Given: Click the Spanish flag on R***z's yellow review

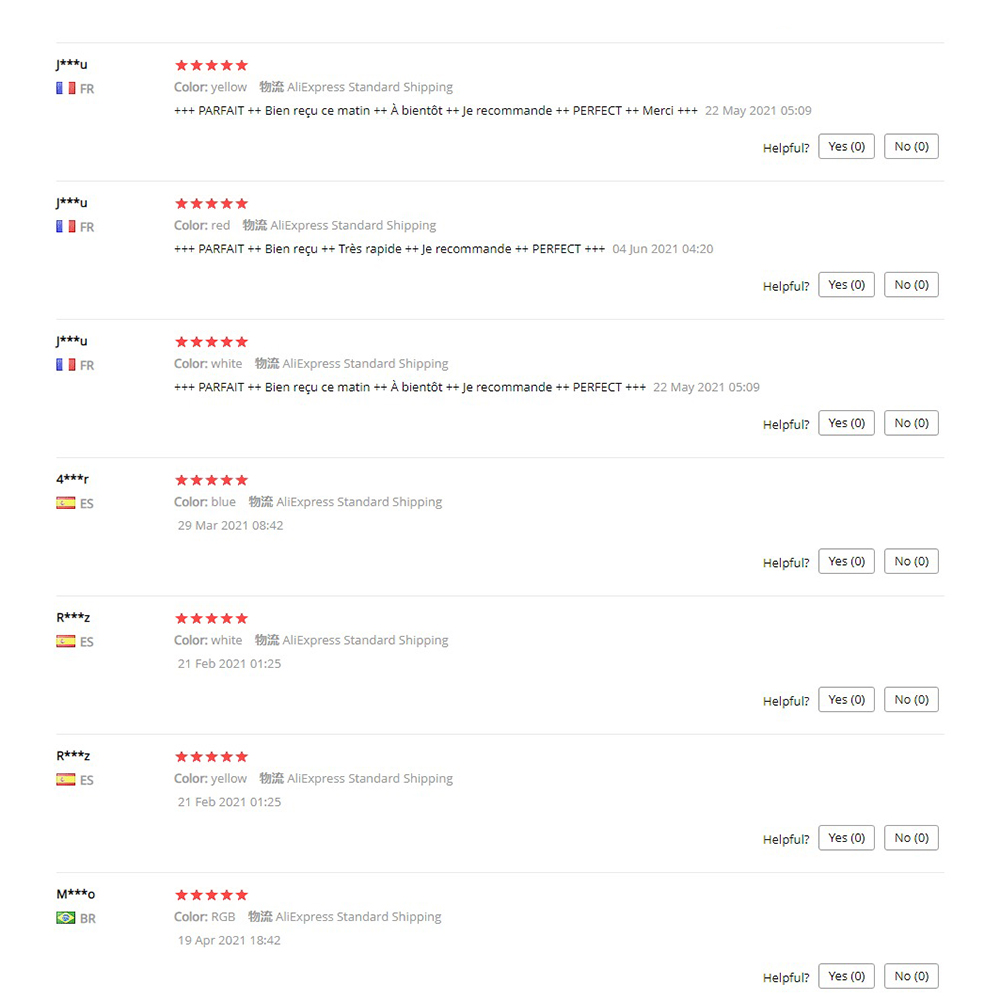Looking at the screenshot, I should coord(66,779).
